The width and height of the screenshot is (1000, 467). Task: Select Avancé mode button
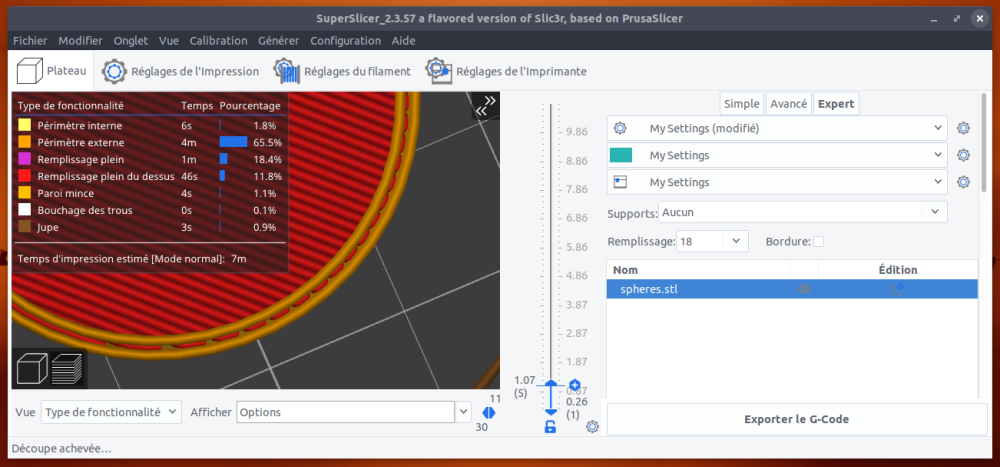click(789, 104)
